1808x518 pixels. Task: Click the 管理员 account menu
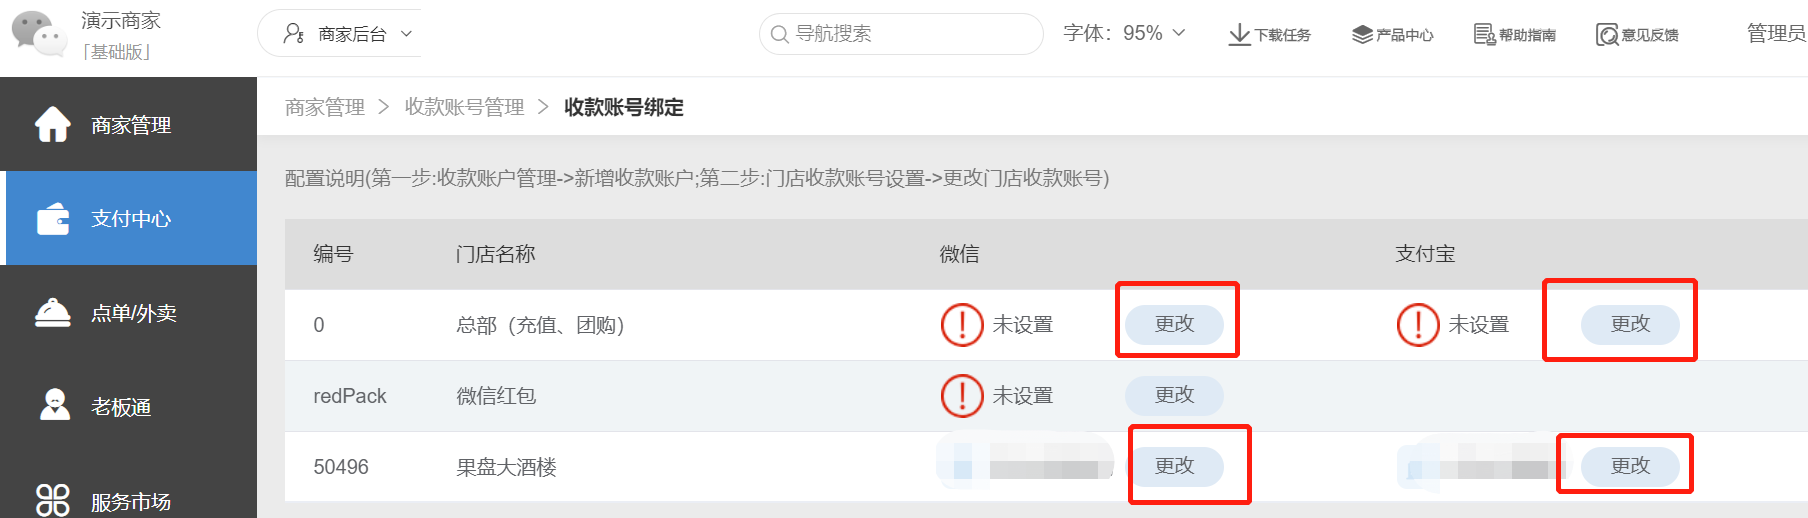[1775, 33]
